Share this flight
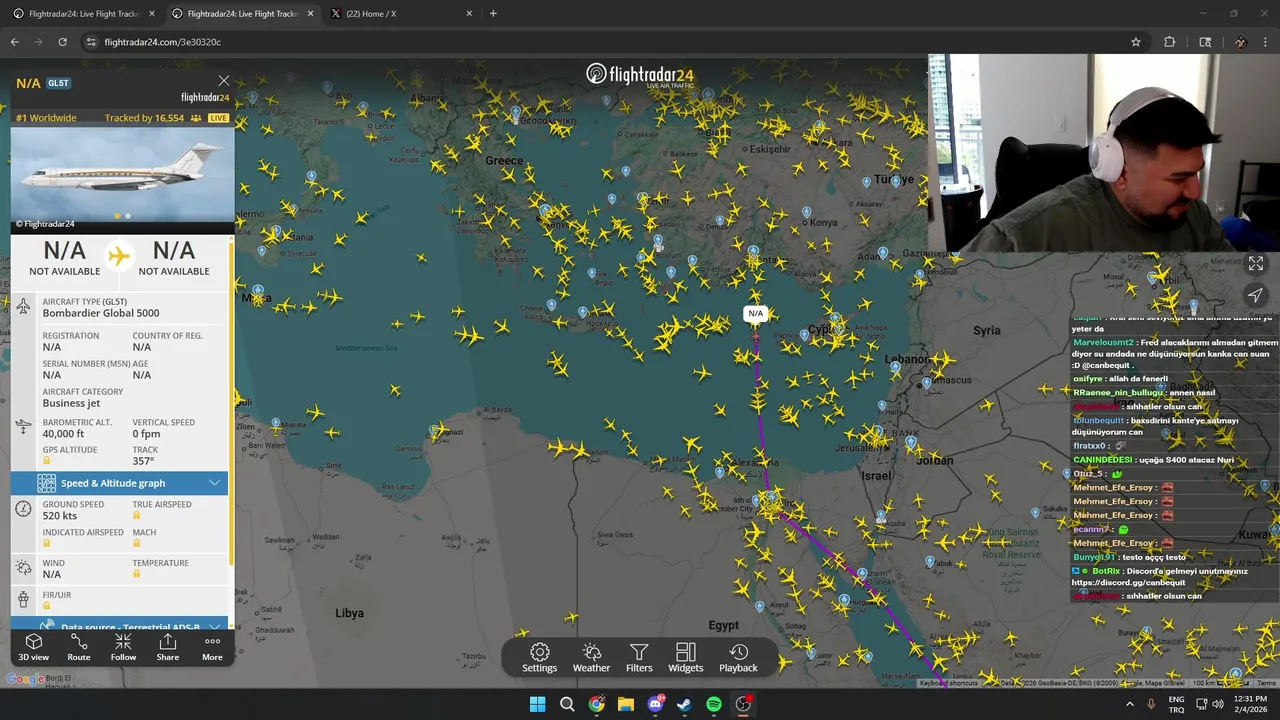The height and width of the screenshot is (720, 1280). pos(168,647)
